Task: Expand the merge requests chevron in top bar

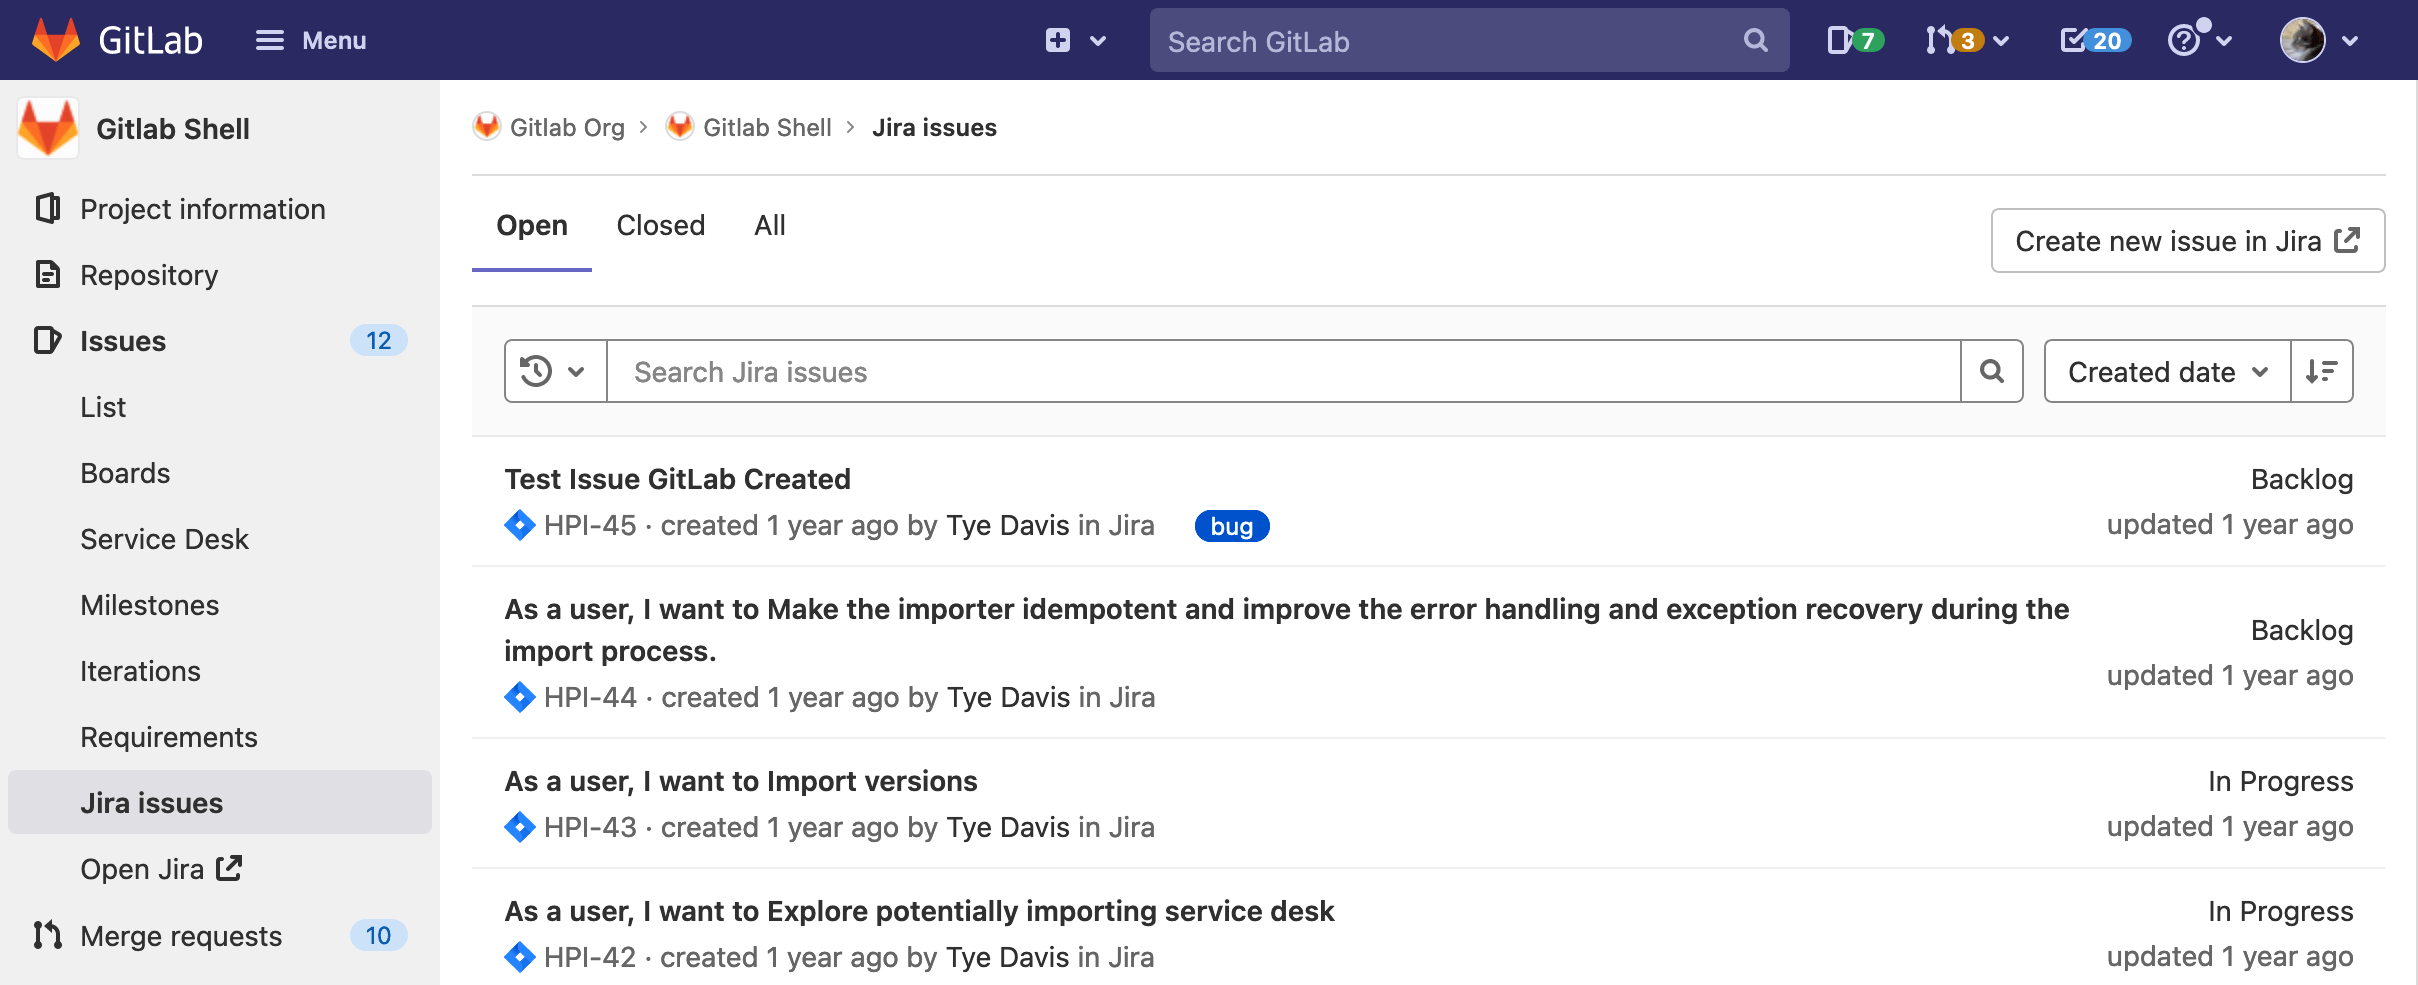Action: pos(2001,40)
